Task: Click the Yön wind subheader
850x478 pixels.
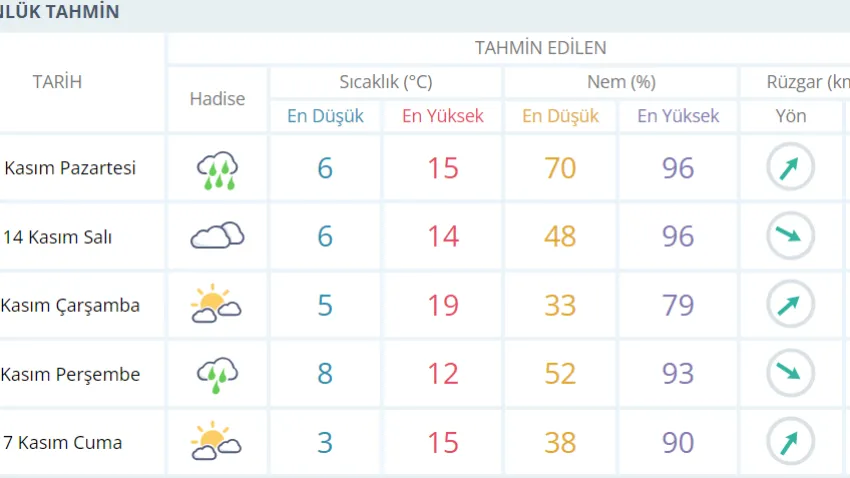Action: (x=791, y=116)
